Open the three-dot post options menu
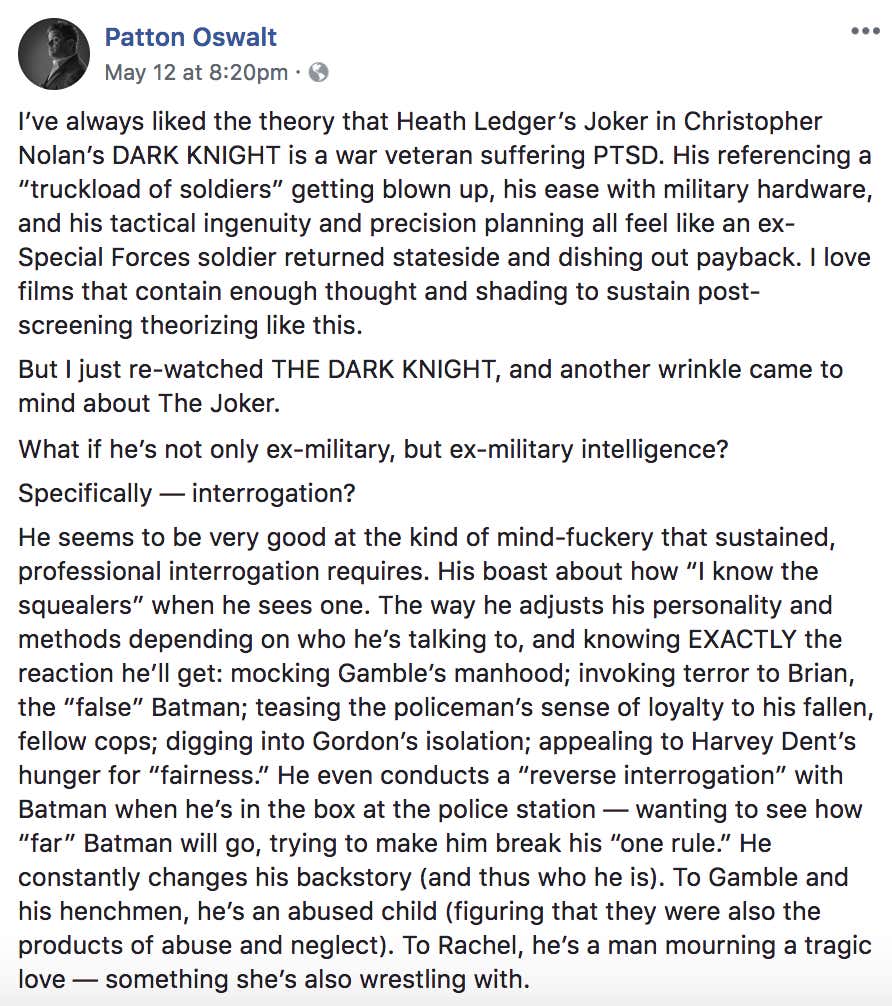 (x=865, y=31)
